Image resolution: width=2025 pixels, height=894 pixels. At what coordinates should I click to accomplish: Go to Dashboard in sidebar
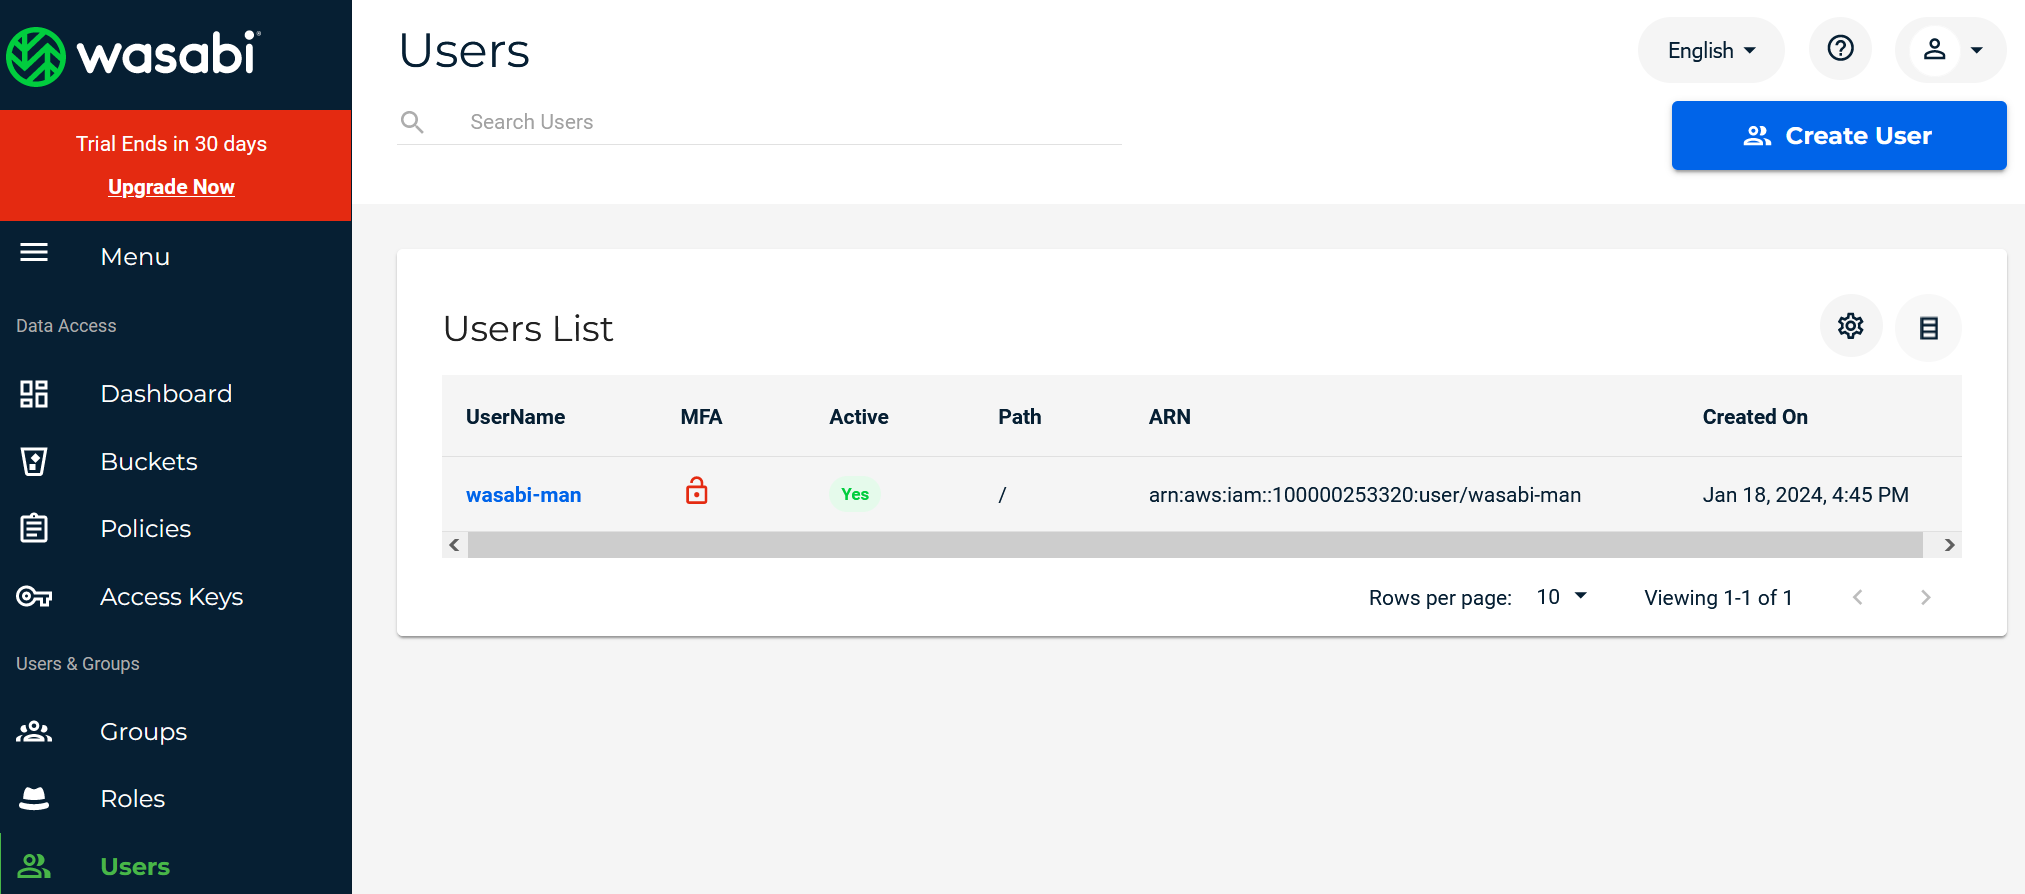tap(166, 394)
